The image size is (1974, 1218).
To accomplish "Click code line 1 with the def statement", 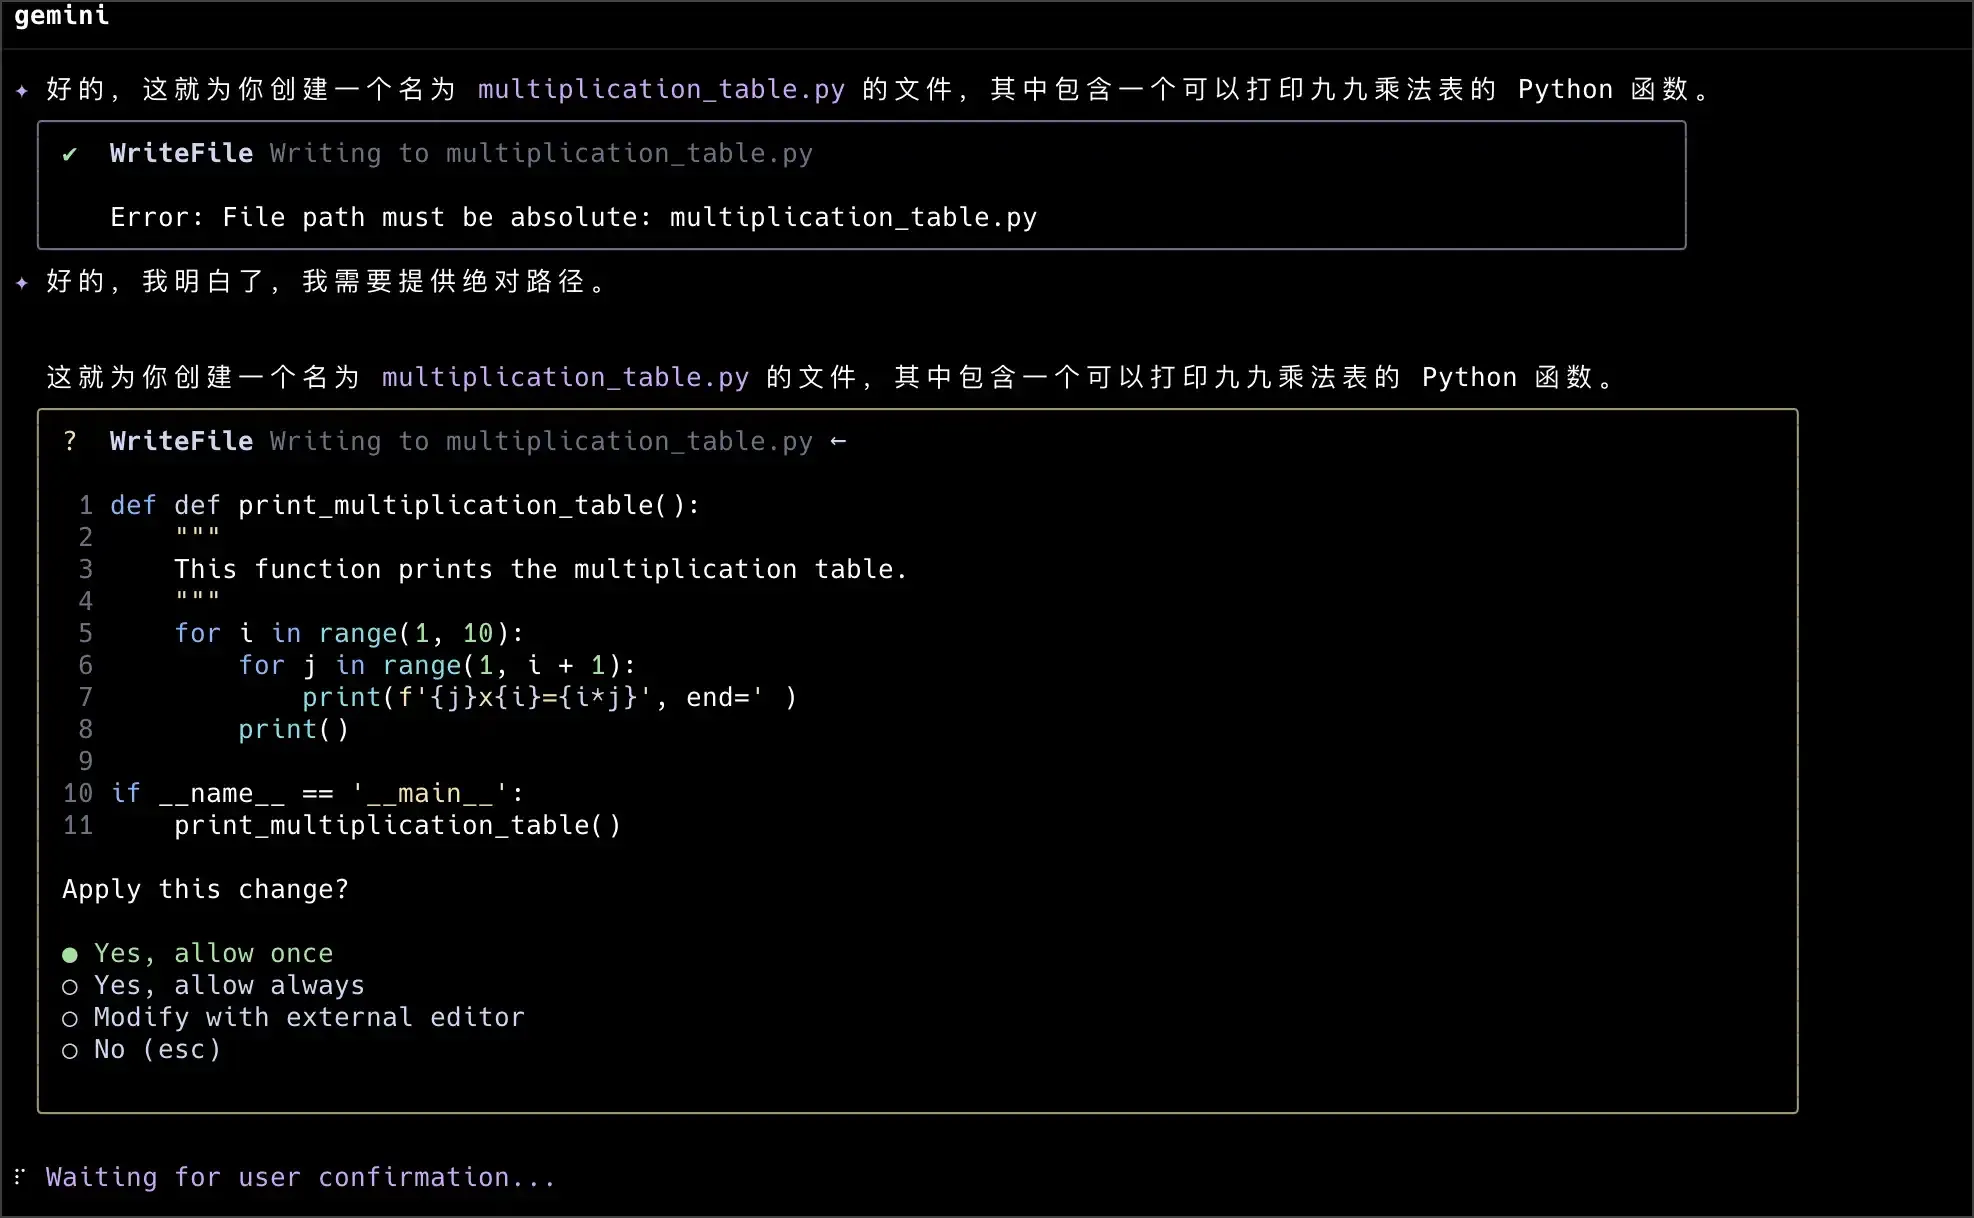I will click(404, 505).
